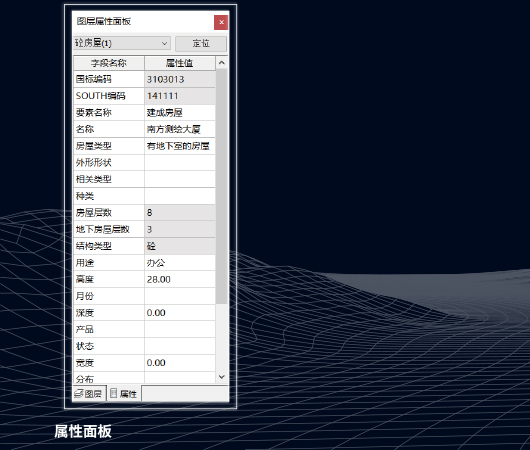This screenshot has height=450, width=530.
Task: Open the 砼房屋(1) dropdown list
Action: 122,43
